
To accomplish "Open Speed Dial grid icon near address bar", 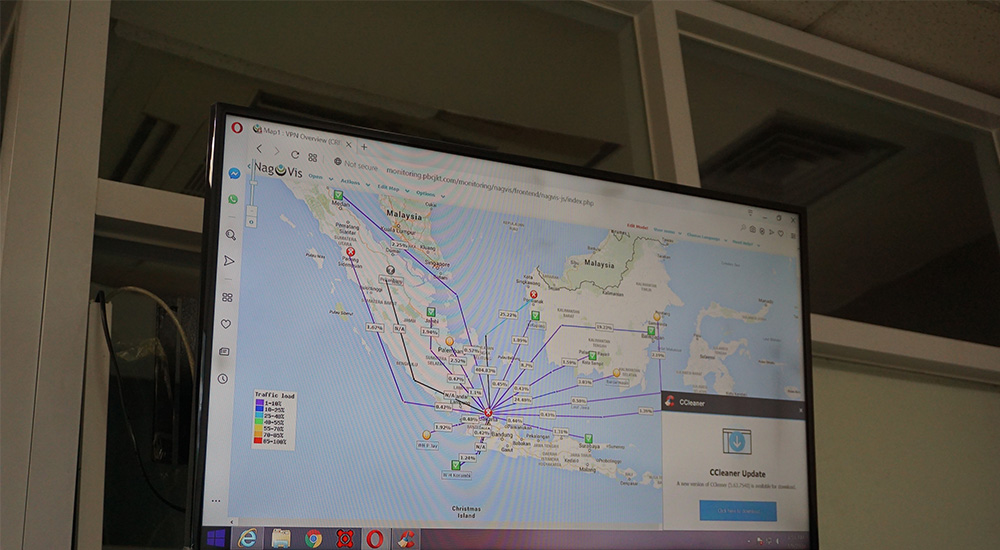I will click(x=313, y=157).
